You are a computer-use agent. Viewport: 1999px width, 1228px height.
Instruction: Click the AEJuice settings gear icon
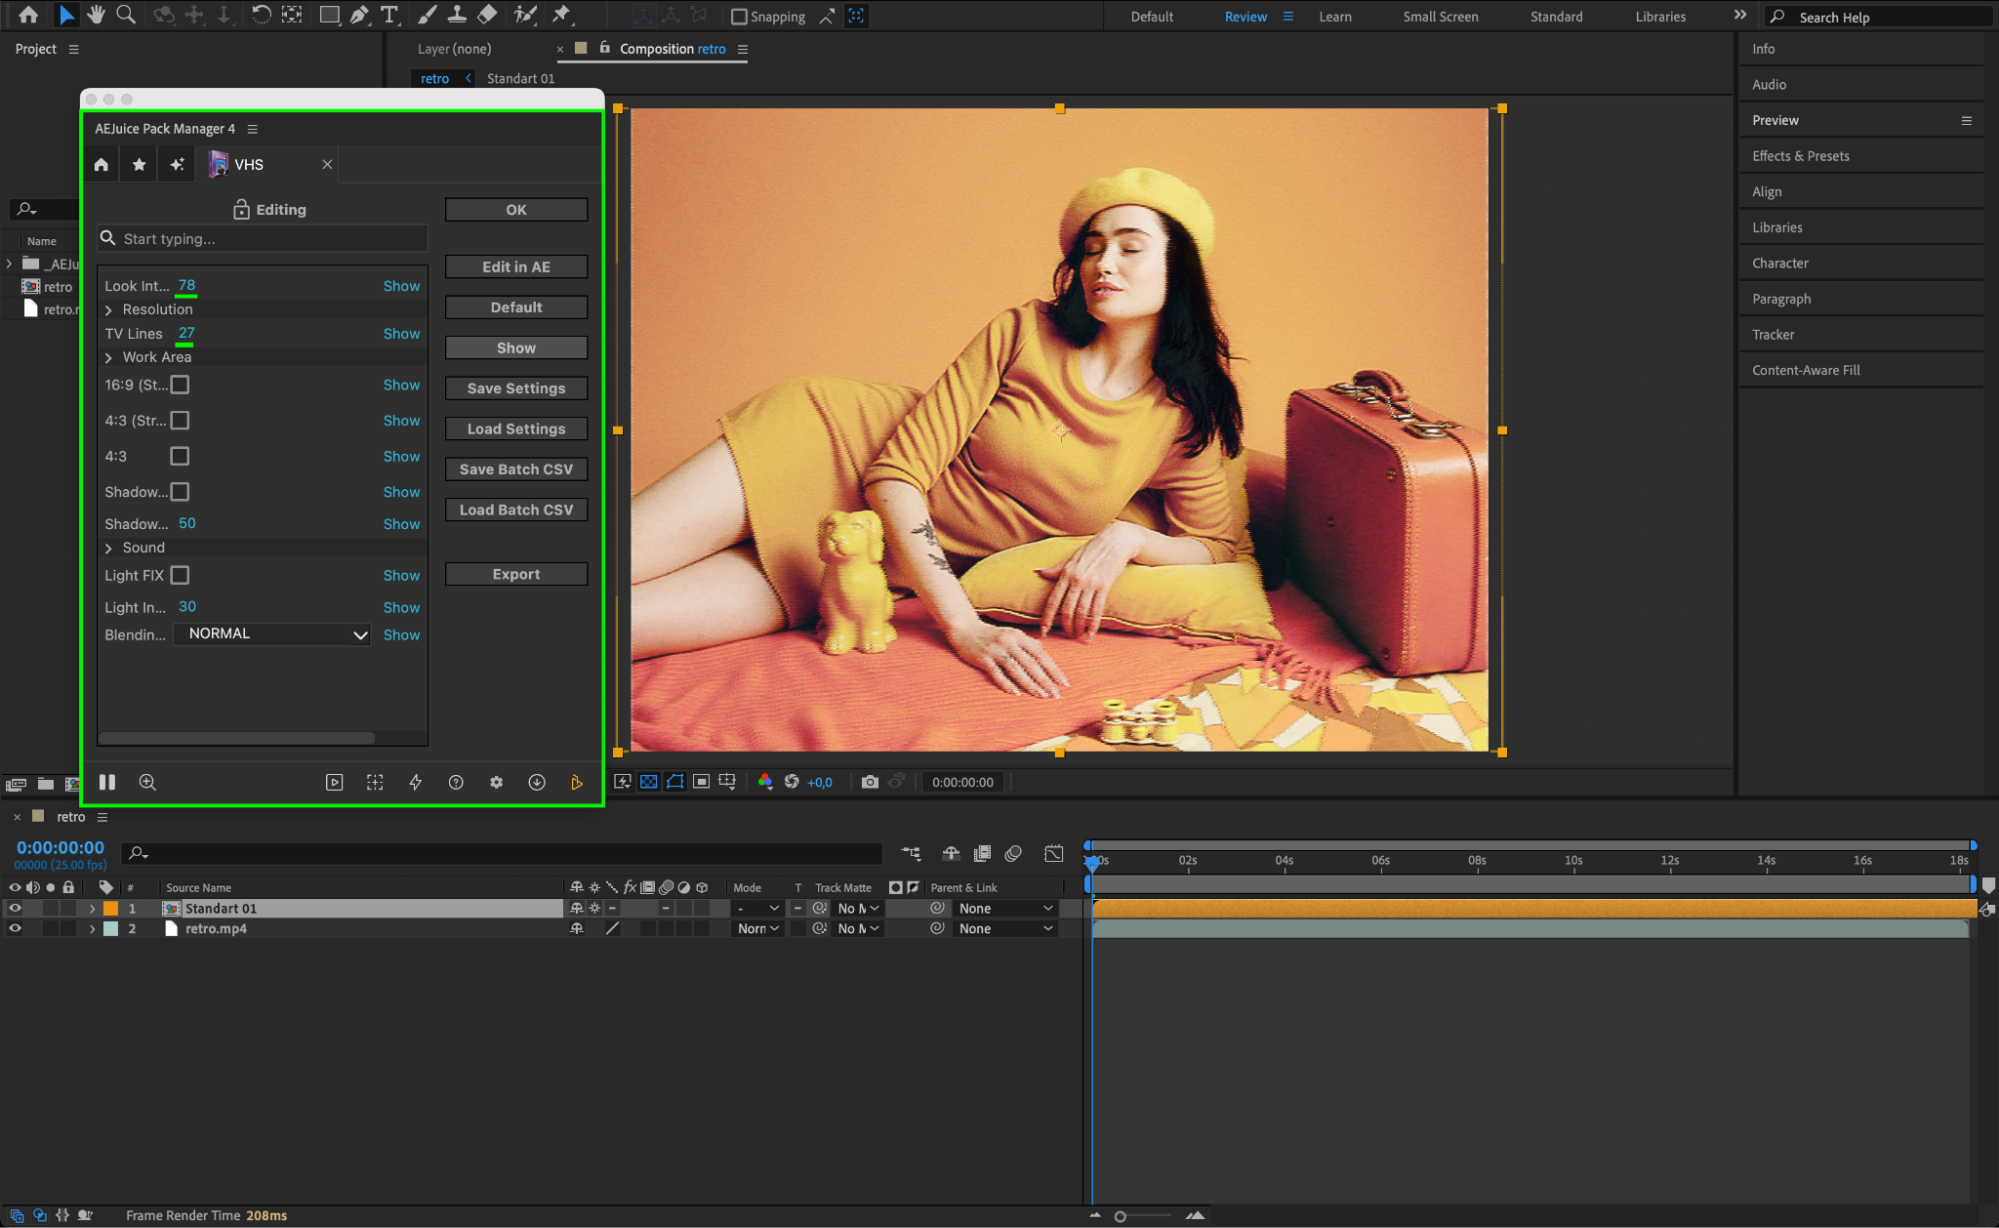coord(496,783)
